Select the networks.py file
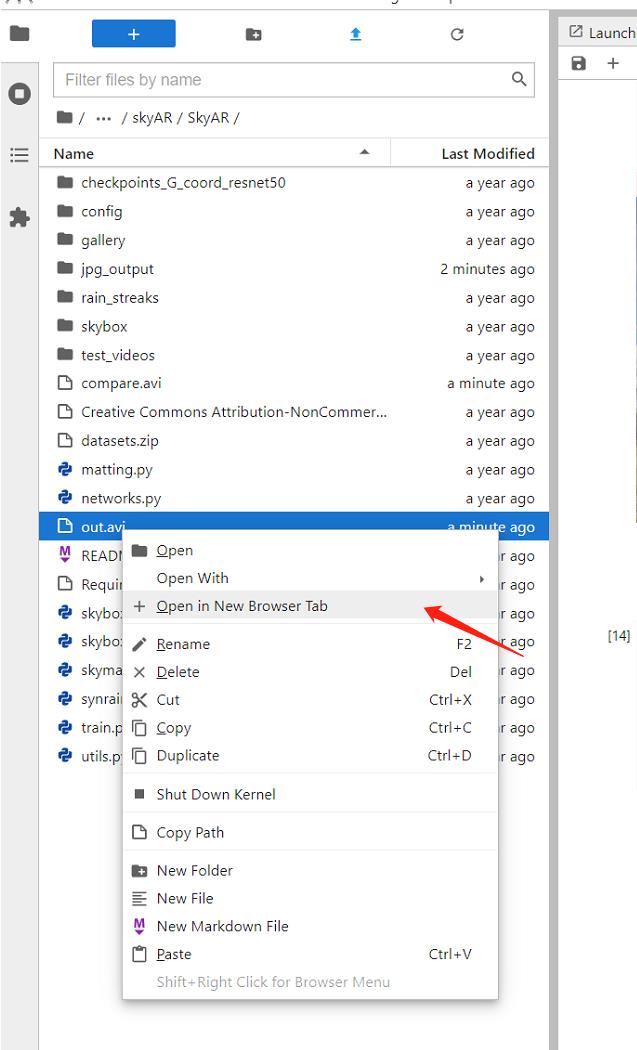The image size is (637, 1050). pyautogui.click(x=293, y=499)
